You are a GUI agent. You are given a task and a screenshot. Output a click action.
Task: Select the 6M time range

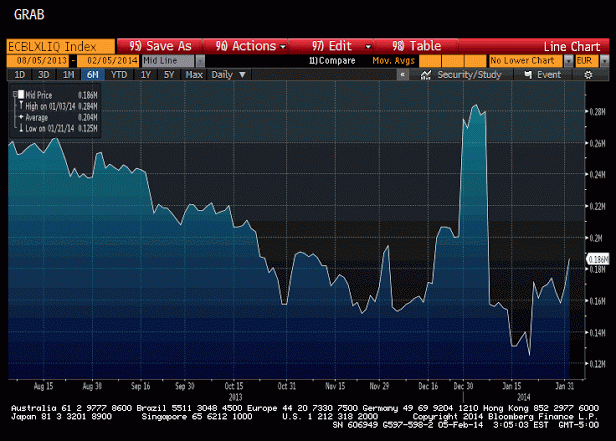click(x=92, y=75)
